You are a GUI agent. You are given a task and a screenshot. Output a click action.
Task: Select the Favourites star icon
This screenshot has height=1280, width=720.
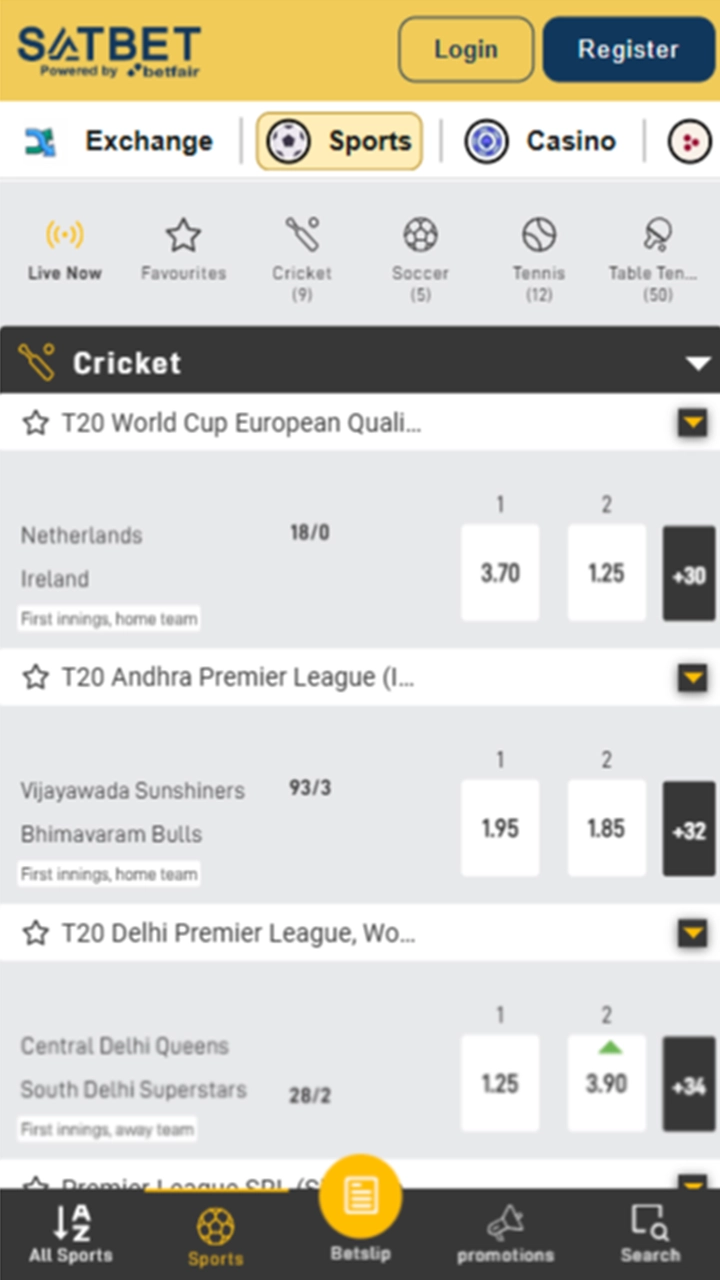click(183, 237)
